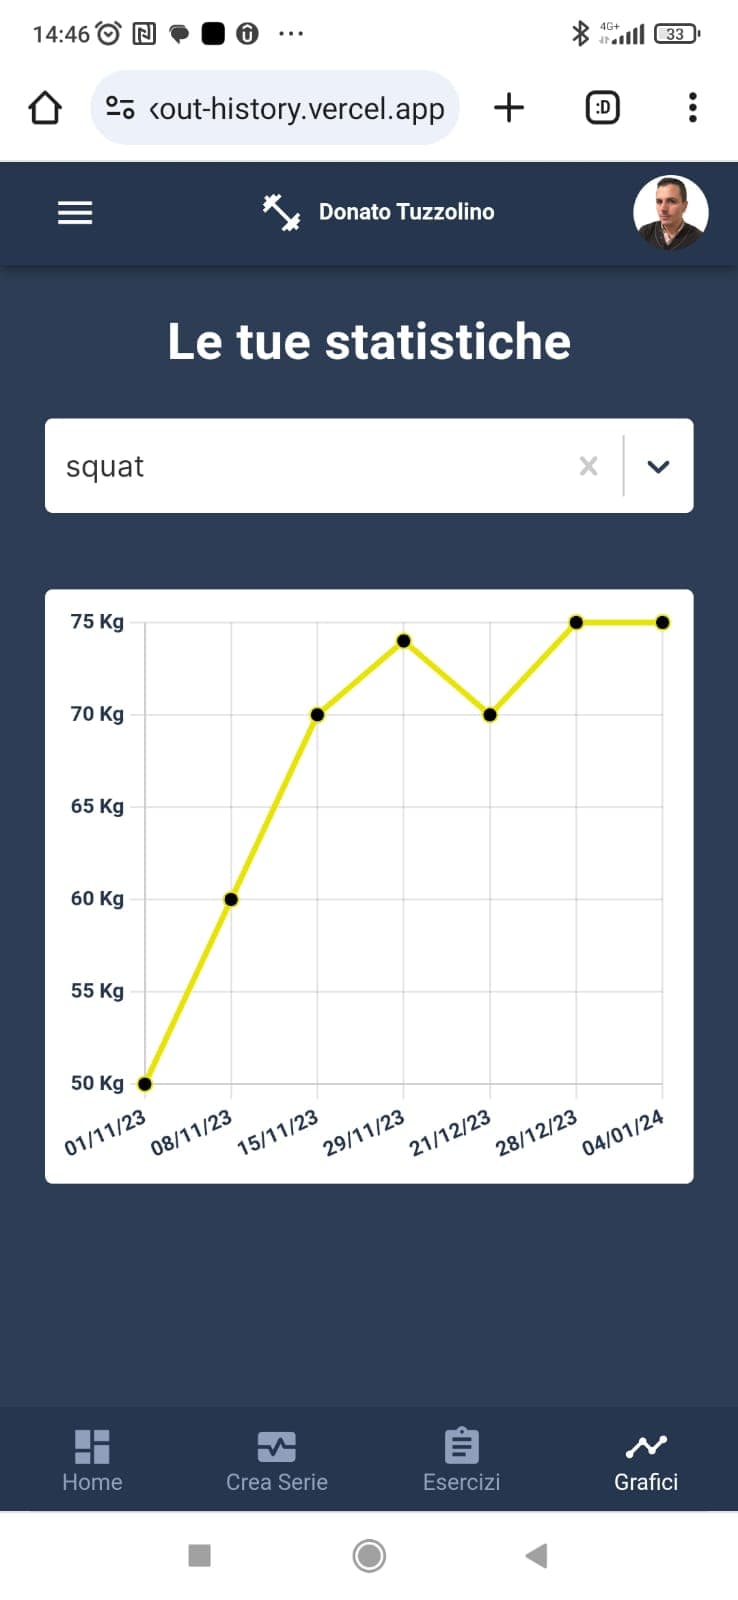738x1600 pixels.
Task: Open the browser three-dot menu
Action: (692, 108)
